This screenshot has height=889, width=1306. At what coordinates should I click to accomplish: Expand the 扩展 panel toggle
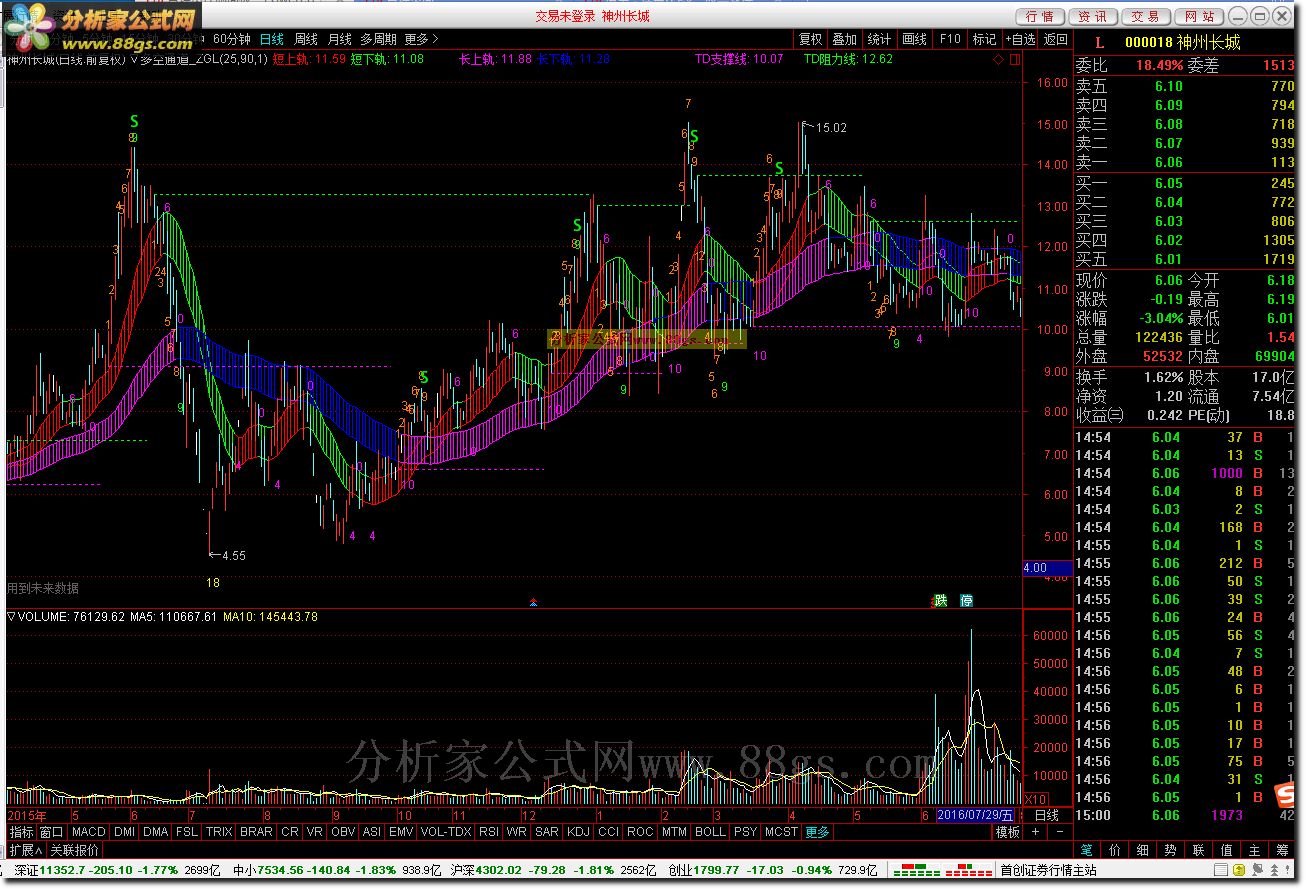point(26,850)
